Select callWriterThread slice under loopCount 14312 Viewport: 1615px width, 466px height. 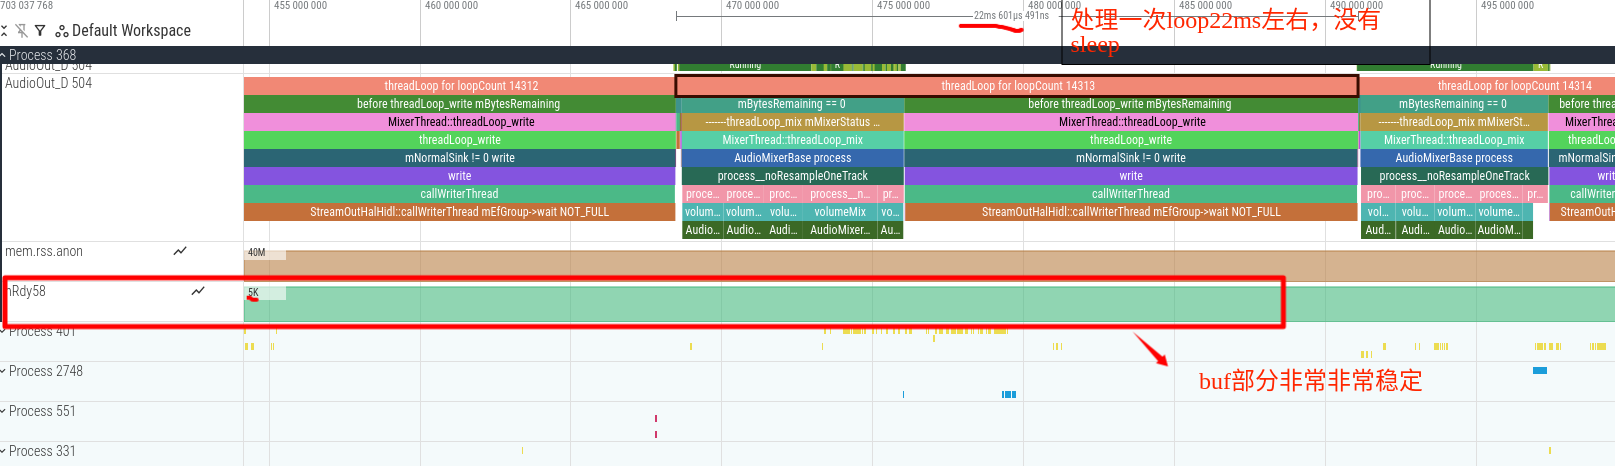pos(460,194)
